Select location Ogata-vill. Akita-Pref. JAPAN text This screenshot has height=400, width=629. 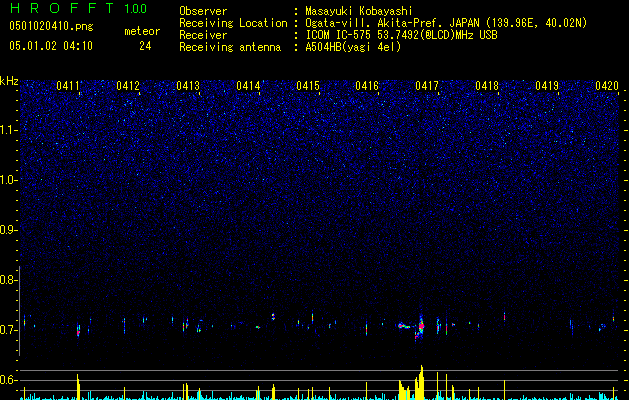click(x=392, y=23)
